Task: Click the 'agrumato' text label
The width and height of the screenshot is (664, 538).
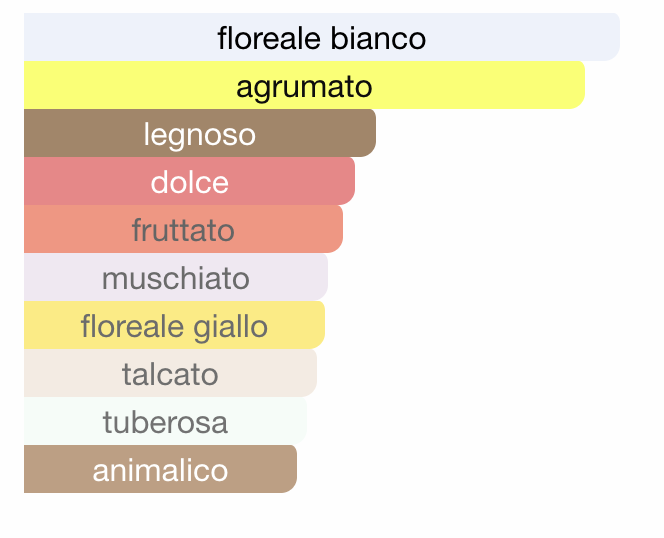Action: 304,88
